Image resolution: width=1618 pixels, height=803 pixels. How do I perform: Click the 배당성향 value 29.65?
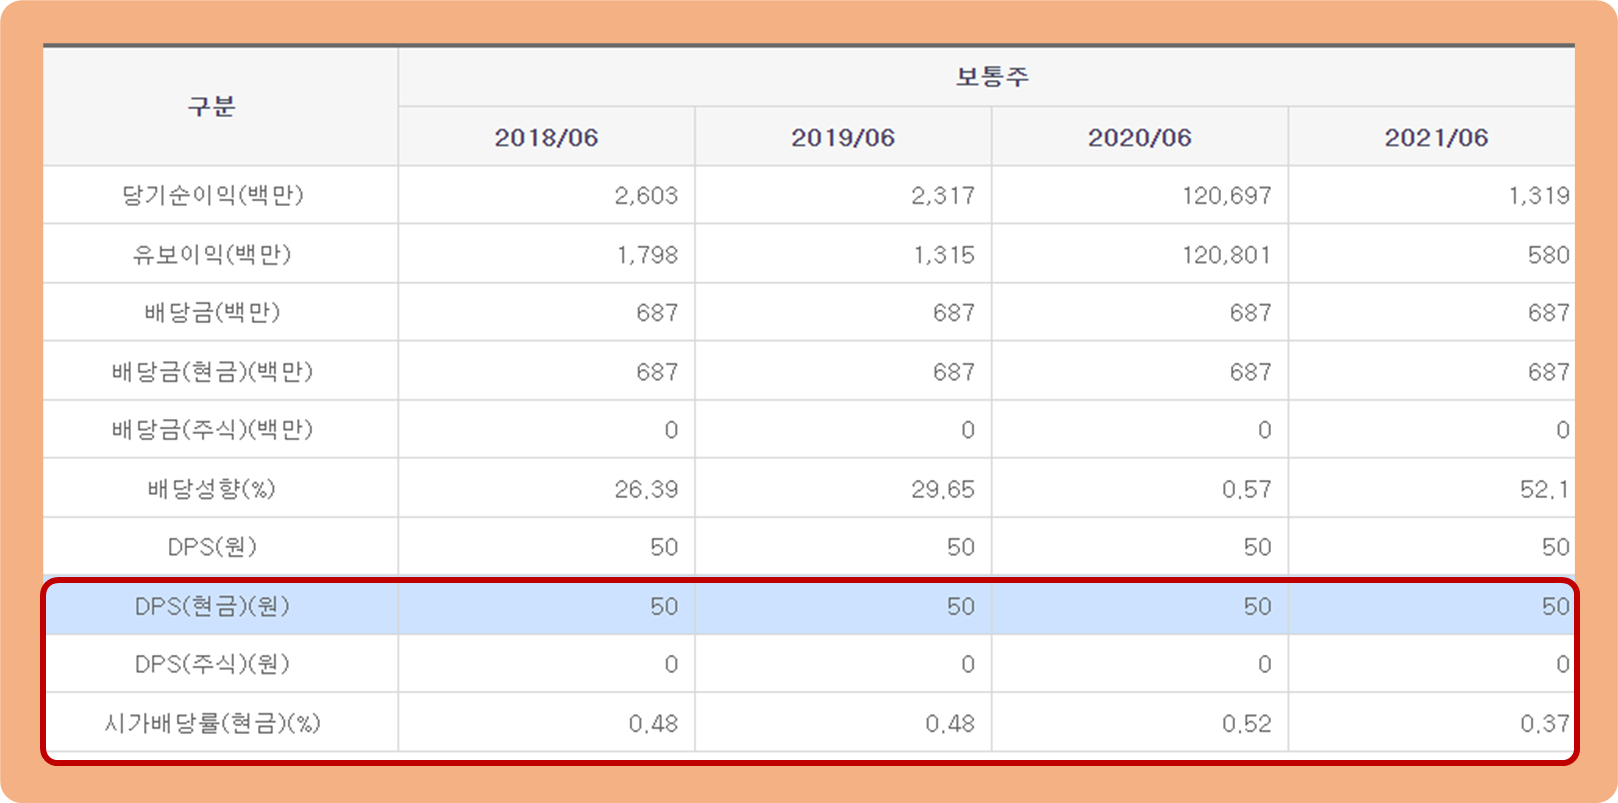click(943, 489)
